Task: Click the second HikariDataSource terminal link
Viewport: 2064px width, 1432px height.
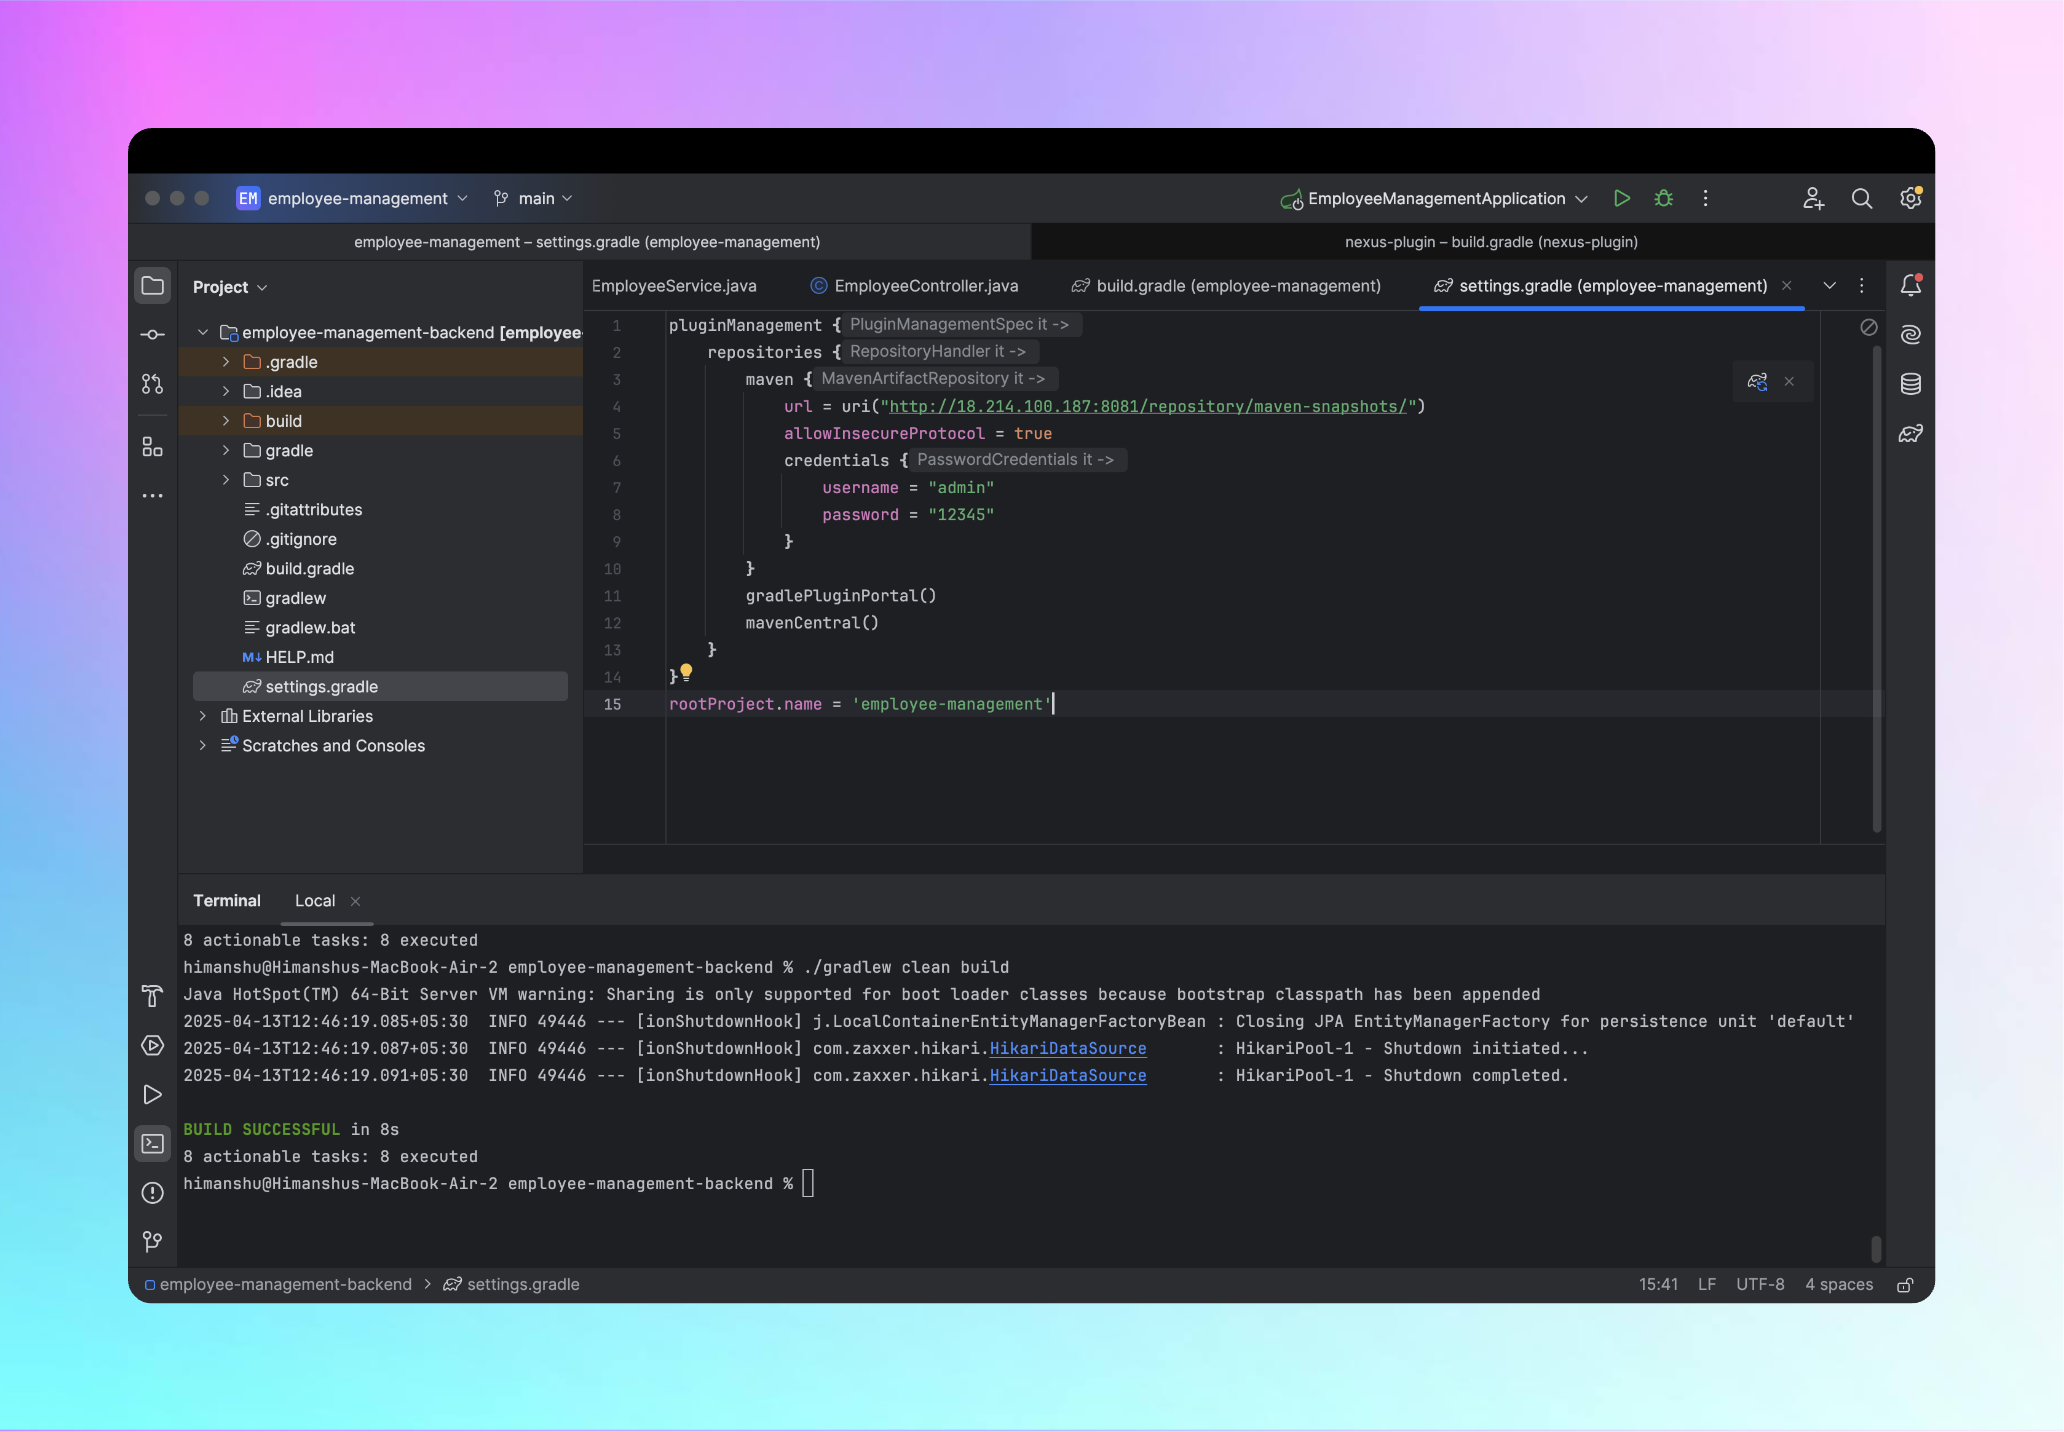Action: click(1068, 1076)
